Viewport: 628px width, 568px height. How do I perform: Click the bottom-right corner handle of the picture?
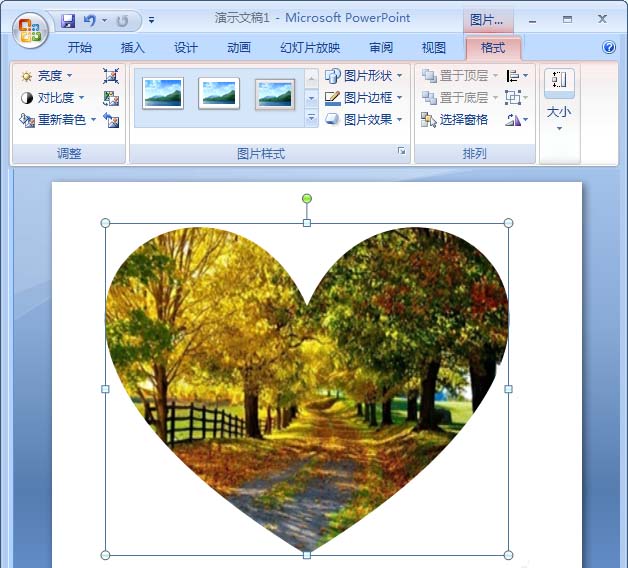tap(508, 555)
